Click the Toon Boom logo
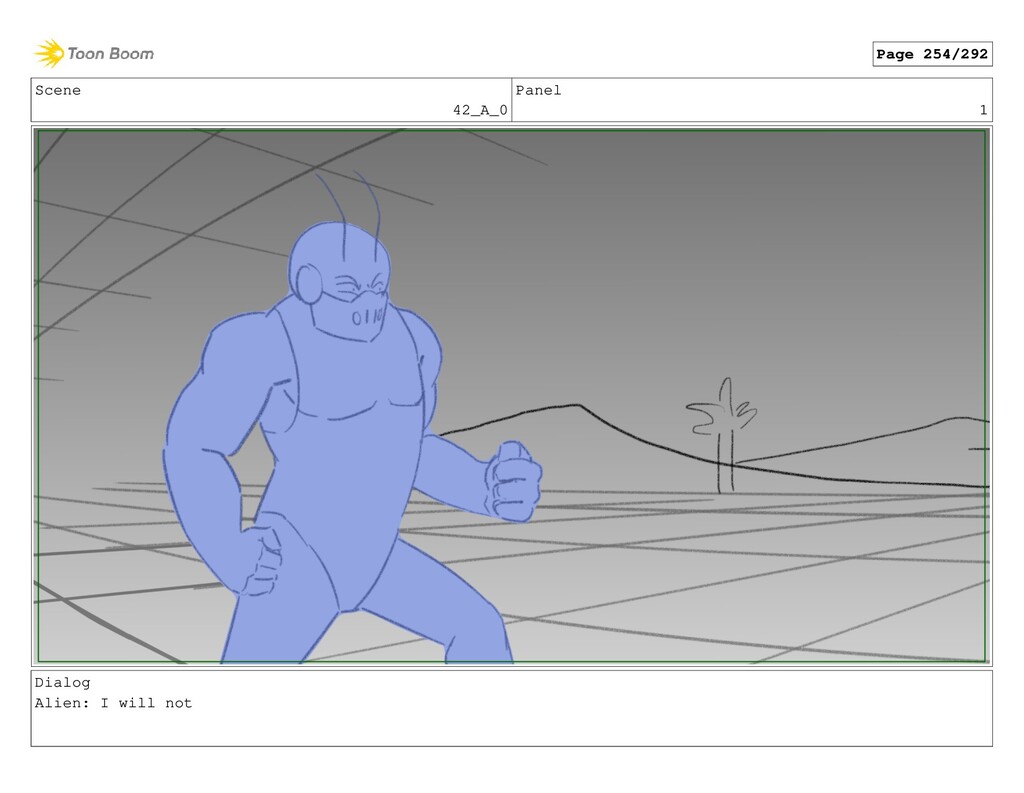The height and width of the screenshot is (793, 1024). coord(94,54)
